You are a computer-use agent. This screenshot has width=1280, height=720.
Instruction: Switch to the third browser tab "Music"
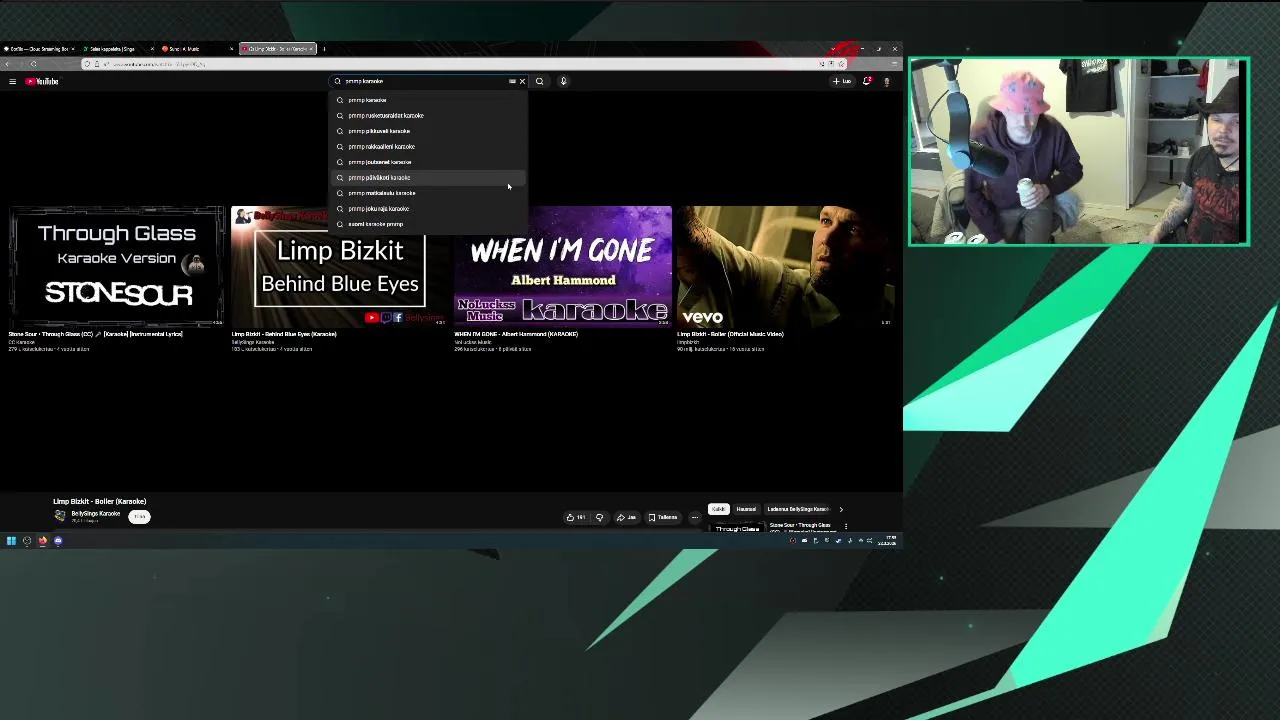tap(196, 48)
